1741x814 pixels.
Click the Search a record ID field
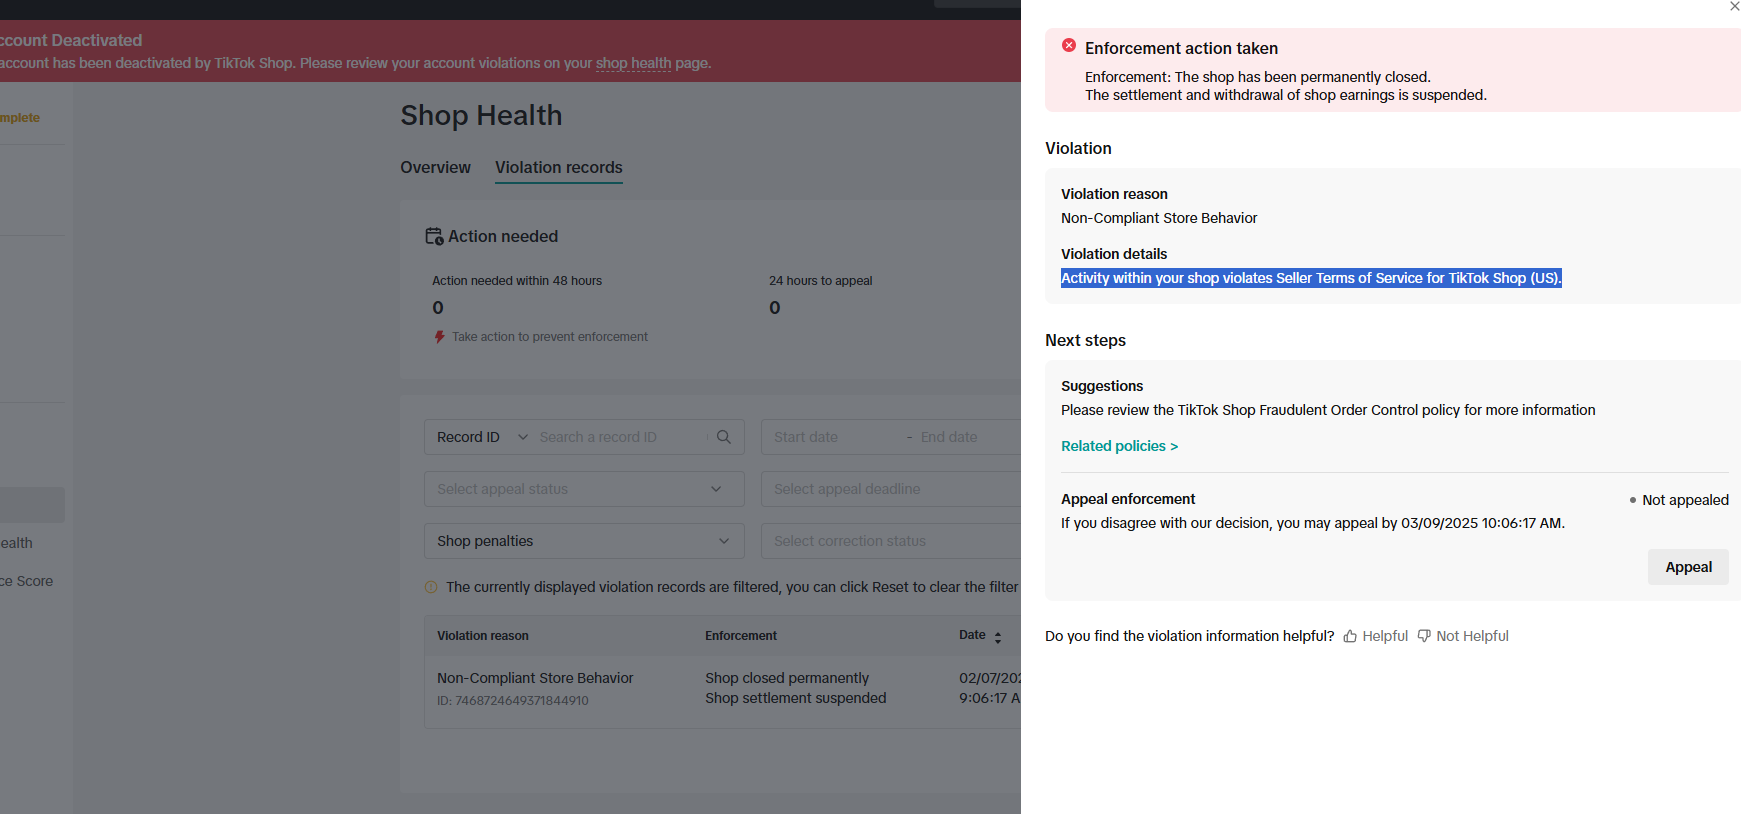point(620,437)
